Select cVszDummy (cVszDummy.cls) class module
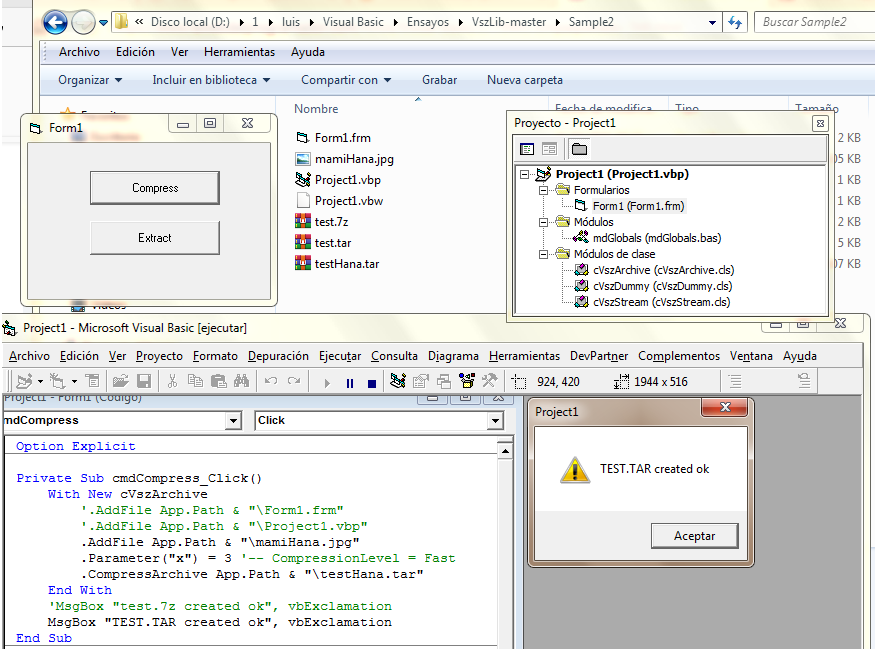 click(663, 286)
